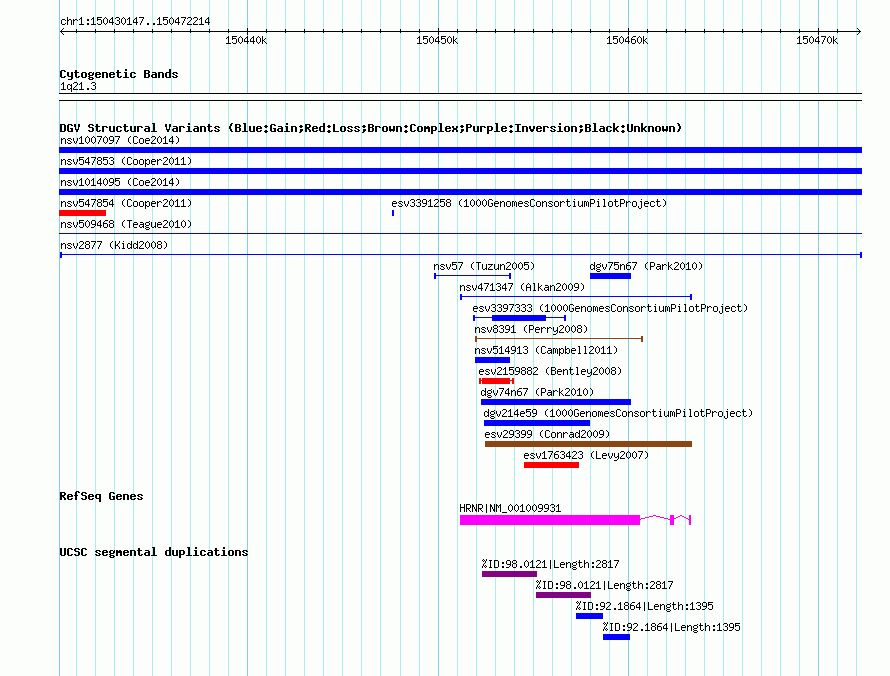Screen dimensions: 890x676
Task: Click the 150450k ruler marker
Action: click(436, 40)
